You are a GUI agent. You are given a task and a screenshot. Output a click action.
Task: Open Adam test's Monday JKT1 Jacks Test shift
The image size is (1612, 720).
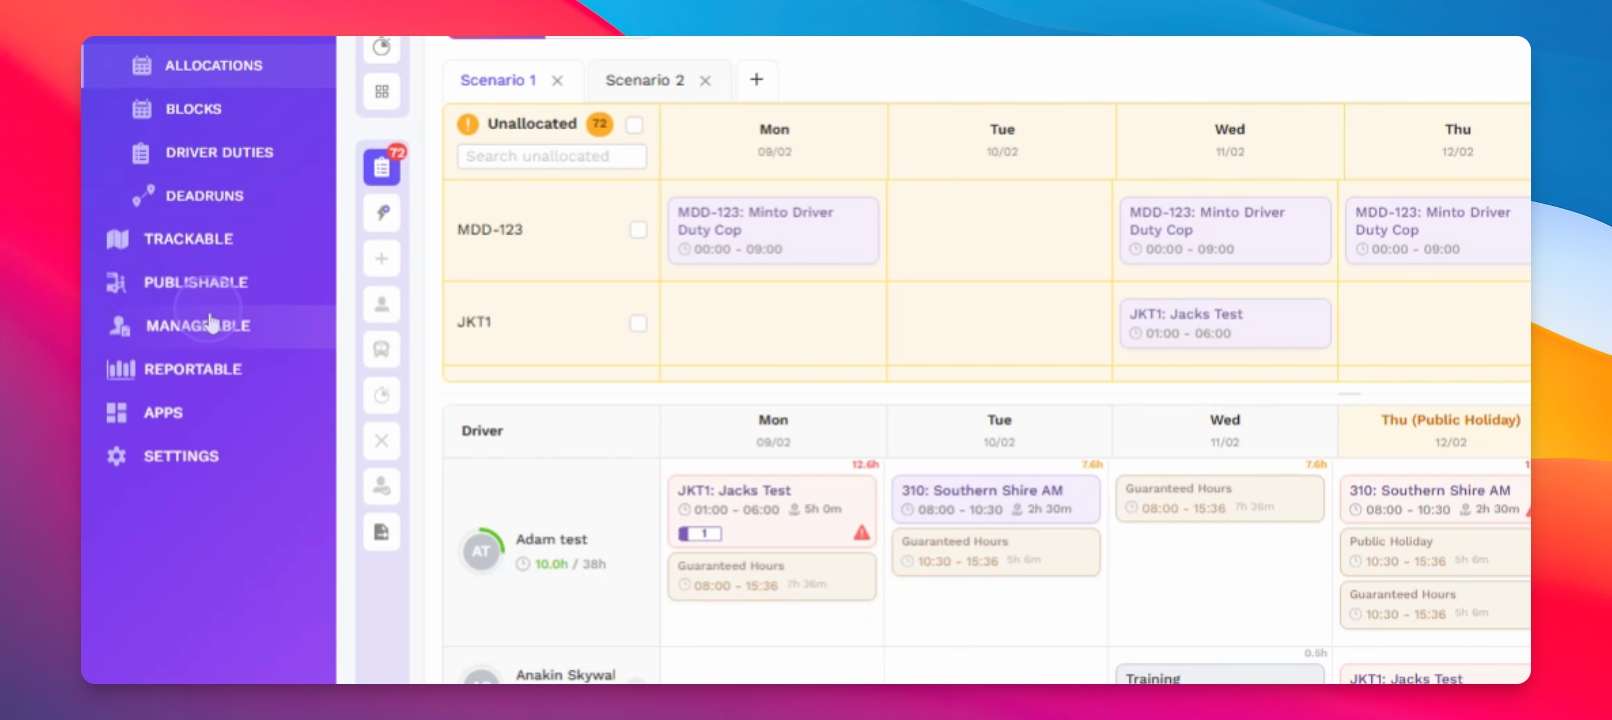(x=772, y=512)
